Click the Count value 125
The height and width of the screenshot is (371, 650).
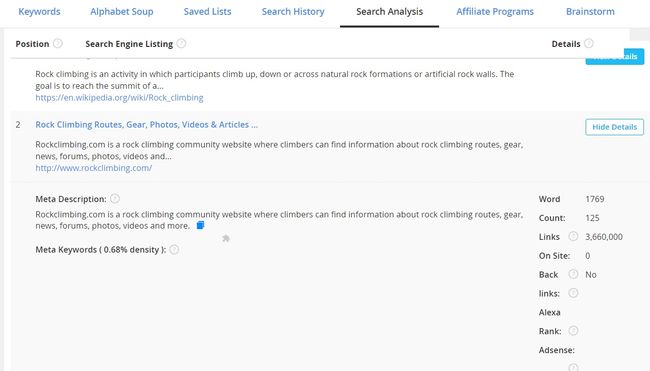pyautogui.click(x=592, y=218)
